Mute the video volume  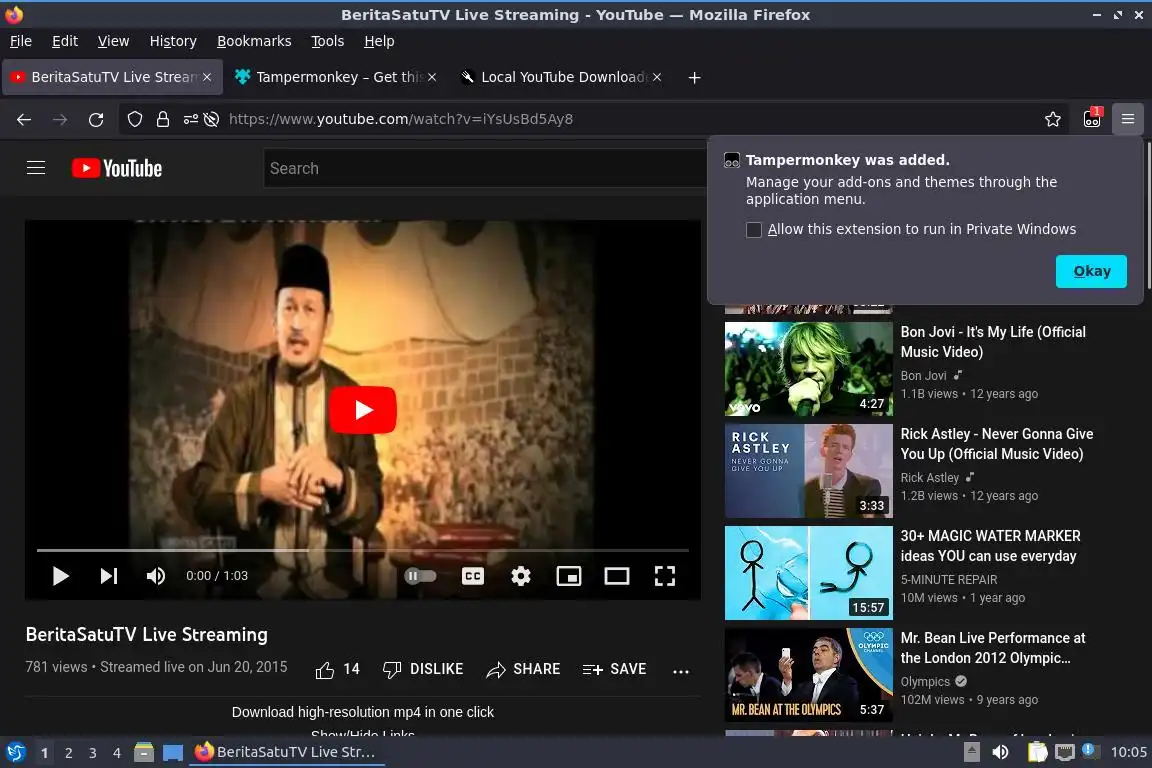point(155,576)
